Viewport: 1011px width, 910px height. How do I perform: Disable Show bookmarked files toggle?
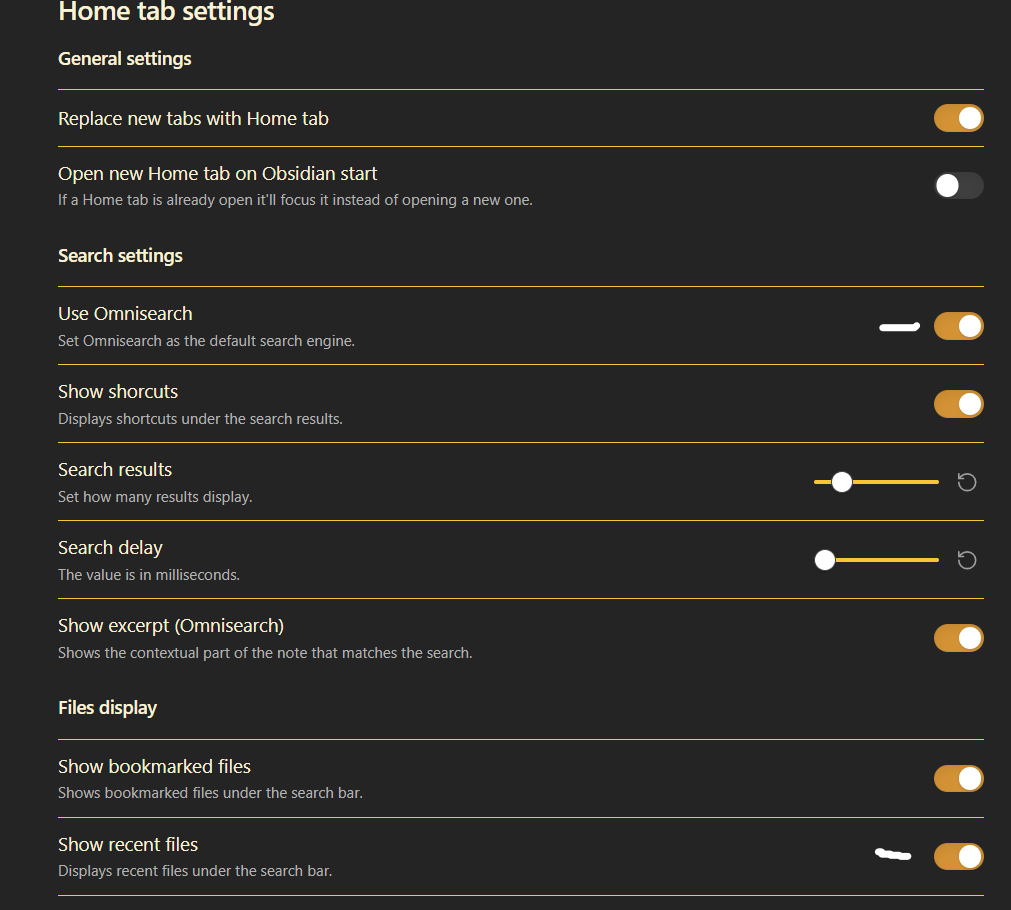click(x=958, y=778)
